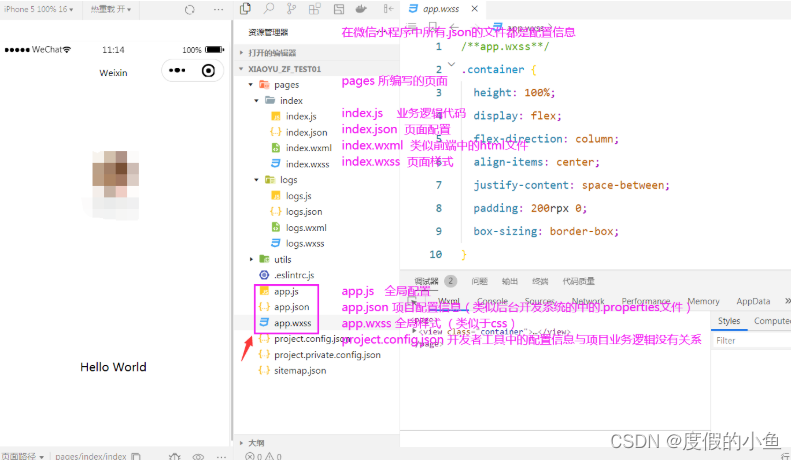The image size is (797, 460).
Task: Open logs.wxss in file tree
Action: [304, 243]
